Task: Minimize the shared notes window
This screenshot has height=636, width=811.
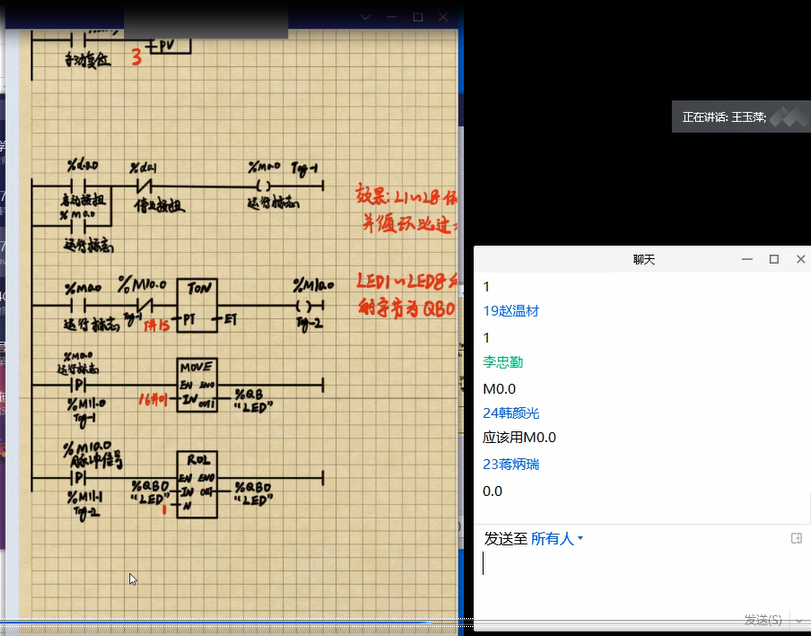Action: tap(391, 17)
